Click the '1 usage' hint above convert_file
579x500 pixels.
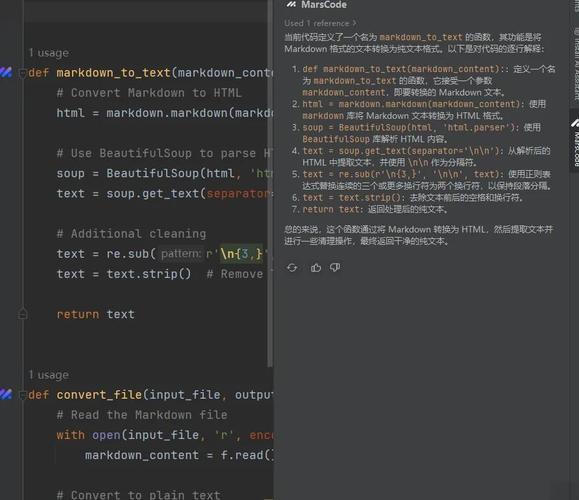(48, 375)
